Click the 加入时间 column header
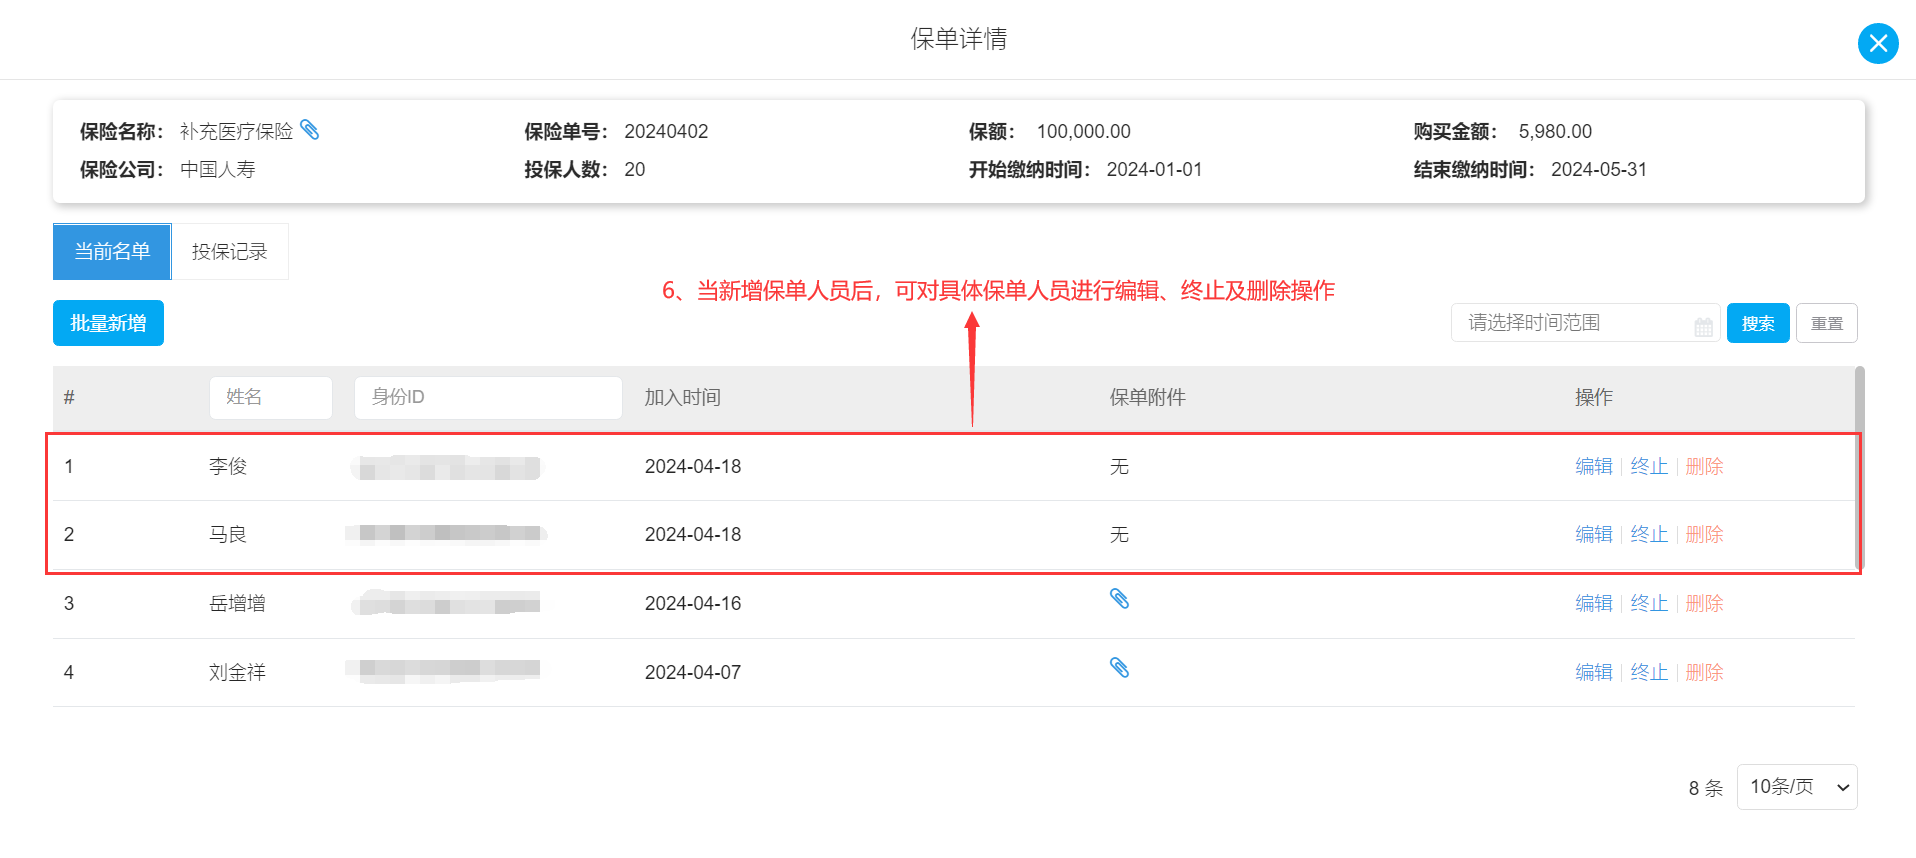 (682, 397)
